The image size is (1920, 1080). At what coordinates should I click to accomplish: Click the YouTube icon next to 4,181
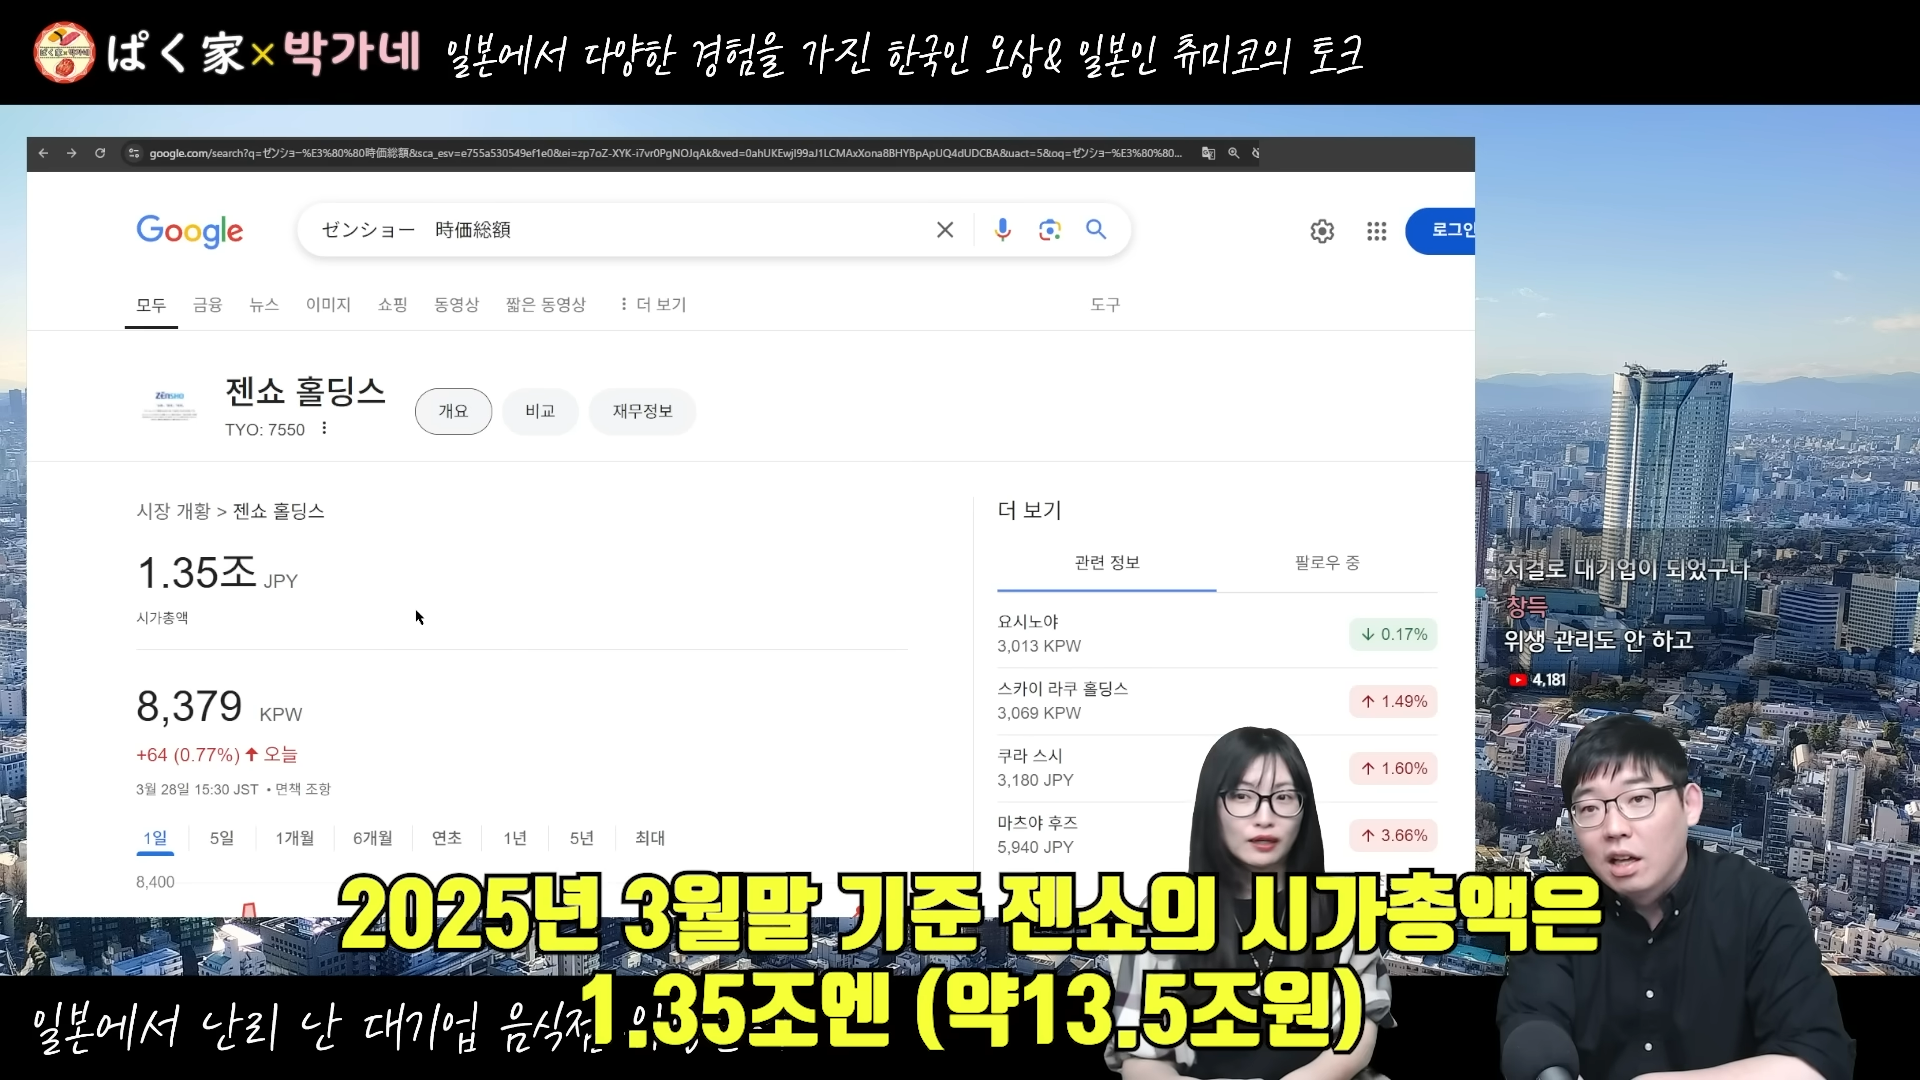1518,680
